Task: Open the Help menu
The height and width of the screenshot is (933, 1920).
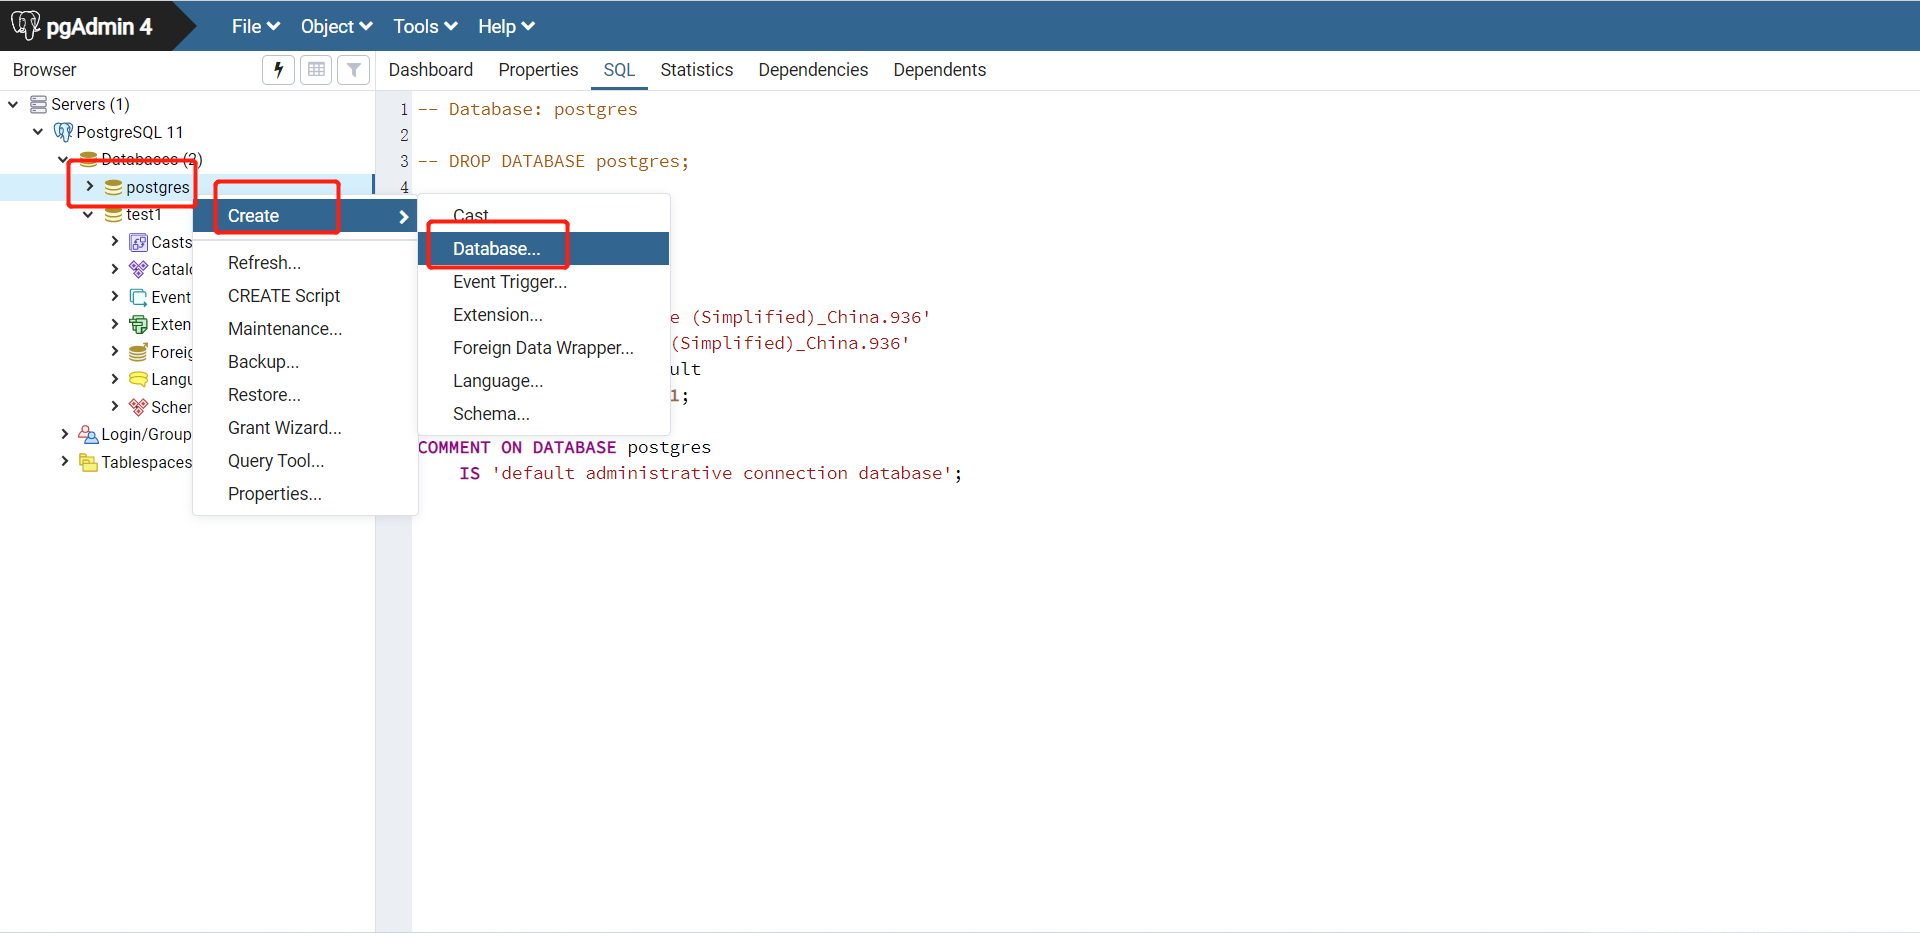Action: [x=506, y=27]
